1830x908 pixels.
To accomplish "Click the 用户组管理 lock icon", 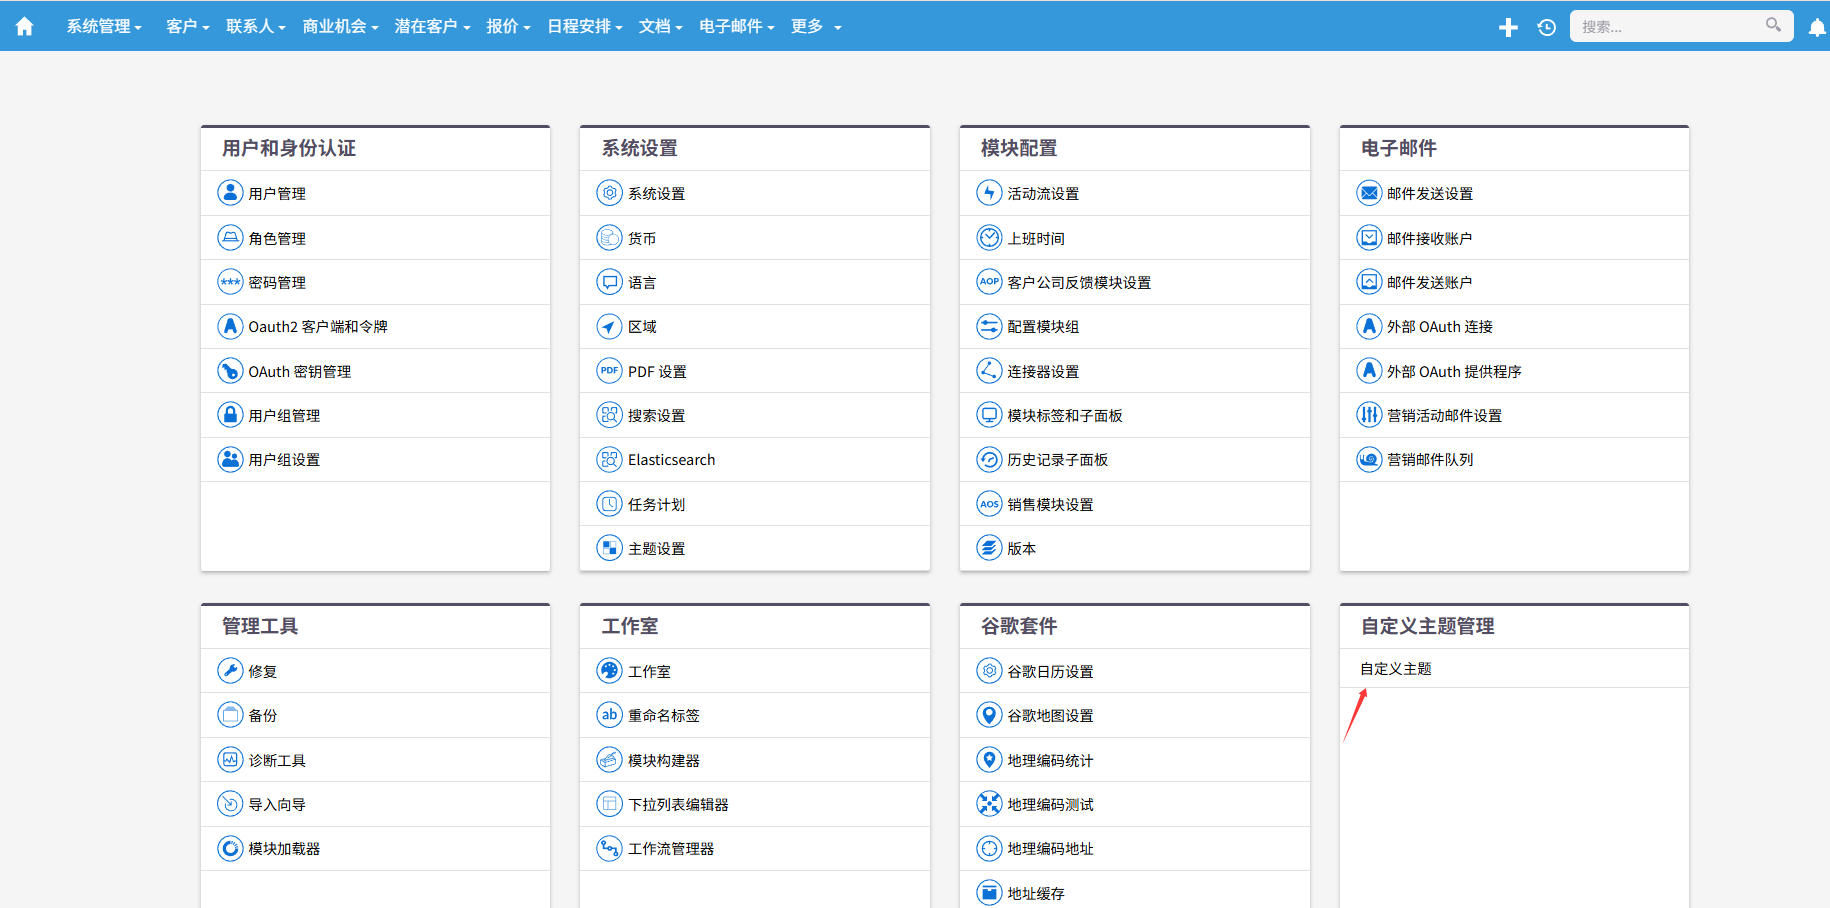I will coord(230,414).
